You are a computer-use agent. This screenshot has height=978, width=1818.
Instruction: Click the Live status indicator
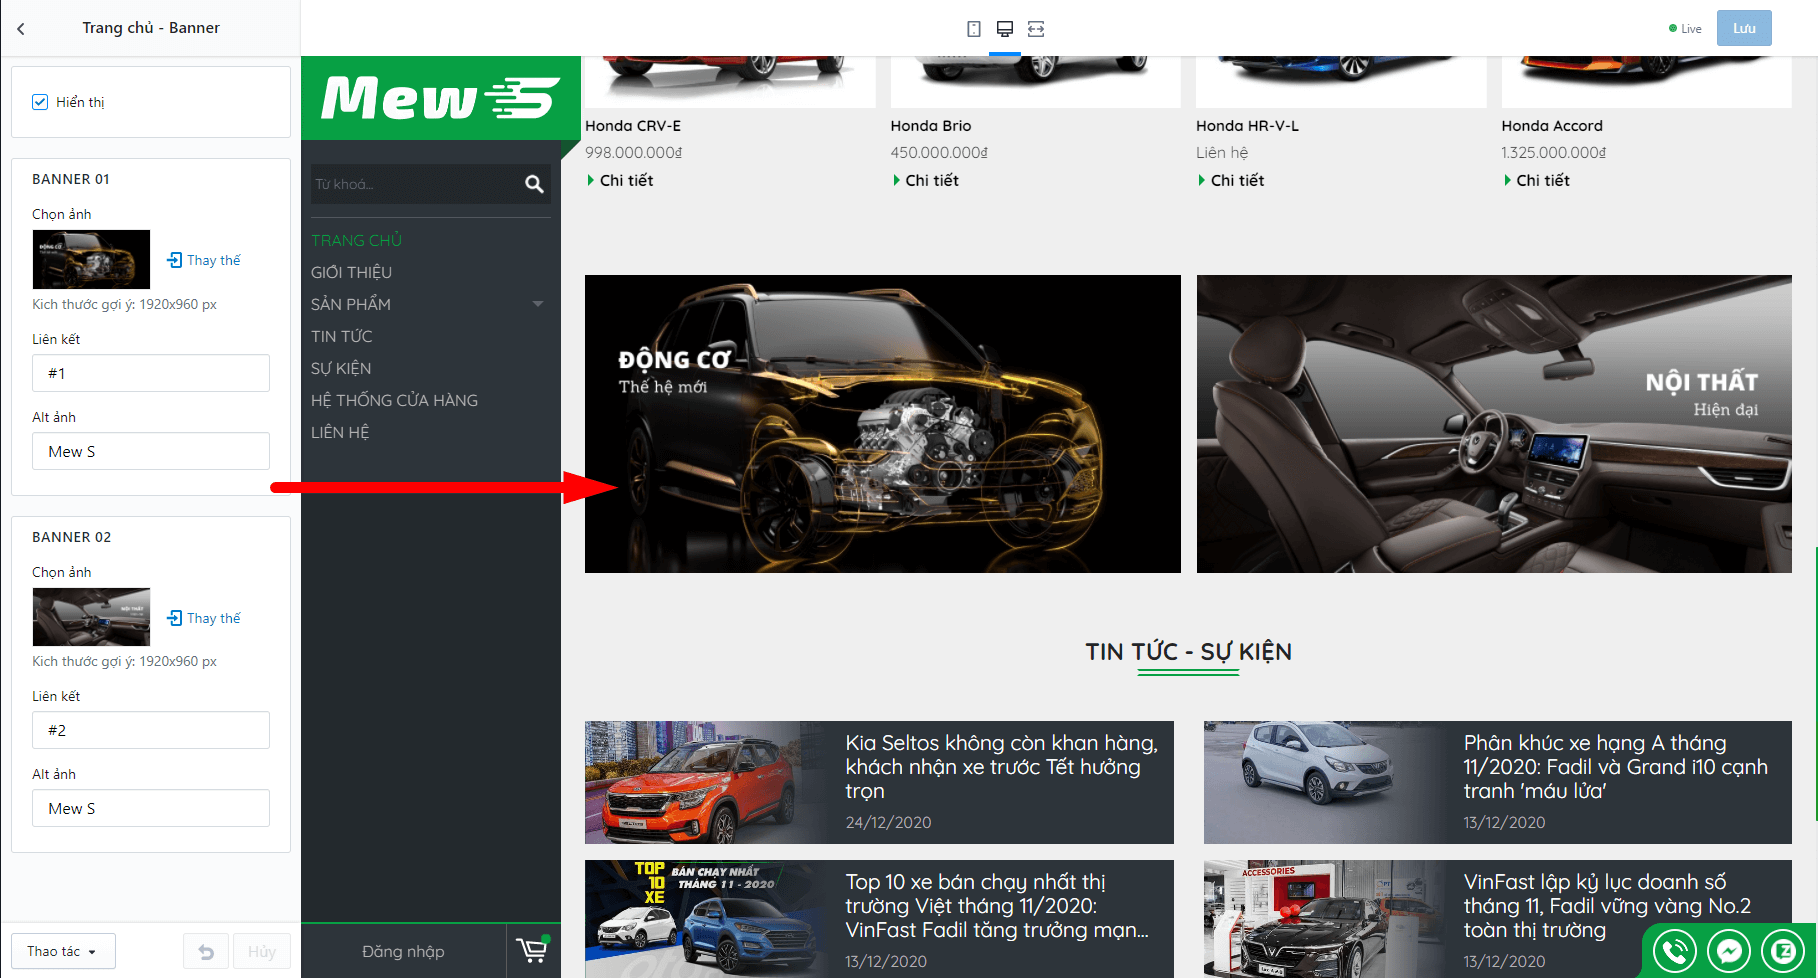pyautogui.click(x=1685, y=29)
